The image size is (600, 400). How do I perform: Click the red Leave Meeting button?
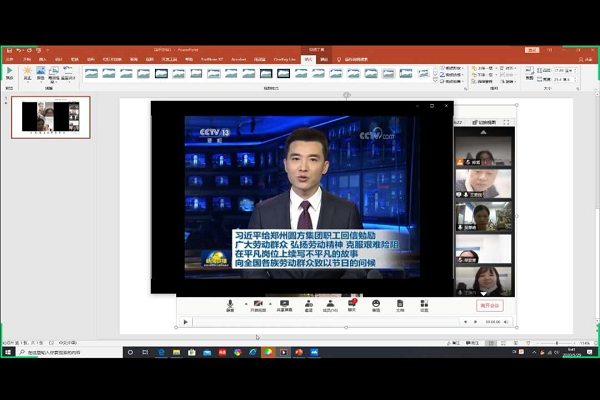489,306
